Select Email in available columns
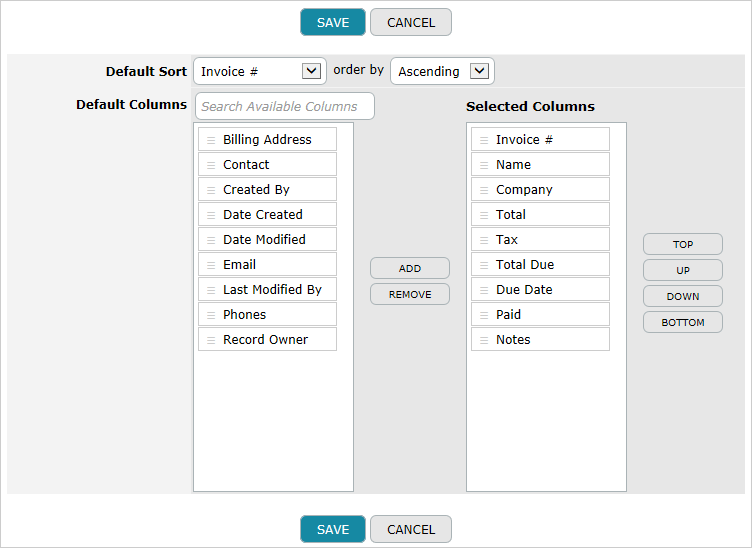 click(268, 264)
